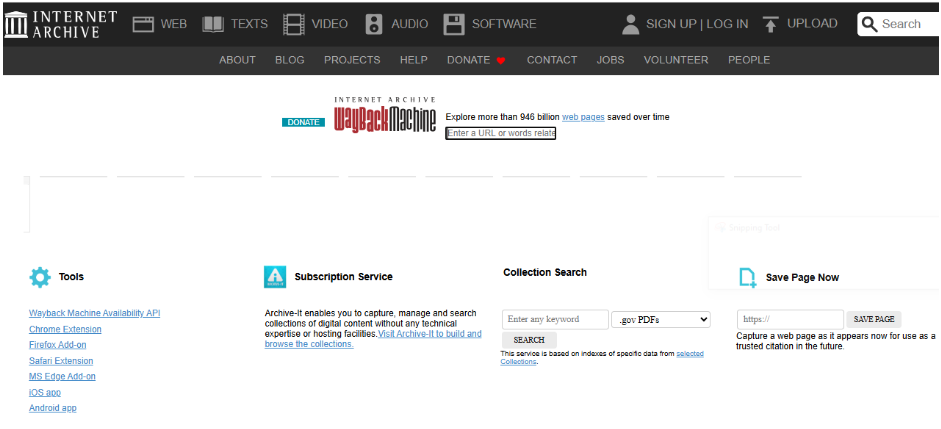Viewport: 941px width, 429px height.
Task: Open the Firefox Add-on link
Action: 58,345
